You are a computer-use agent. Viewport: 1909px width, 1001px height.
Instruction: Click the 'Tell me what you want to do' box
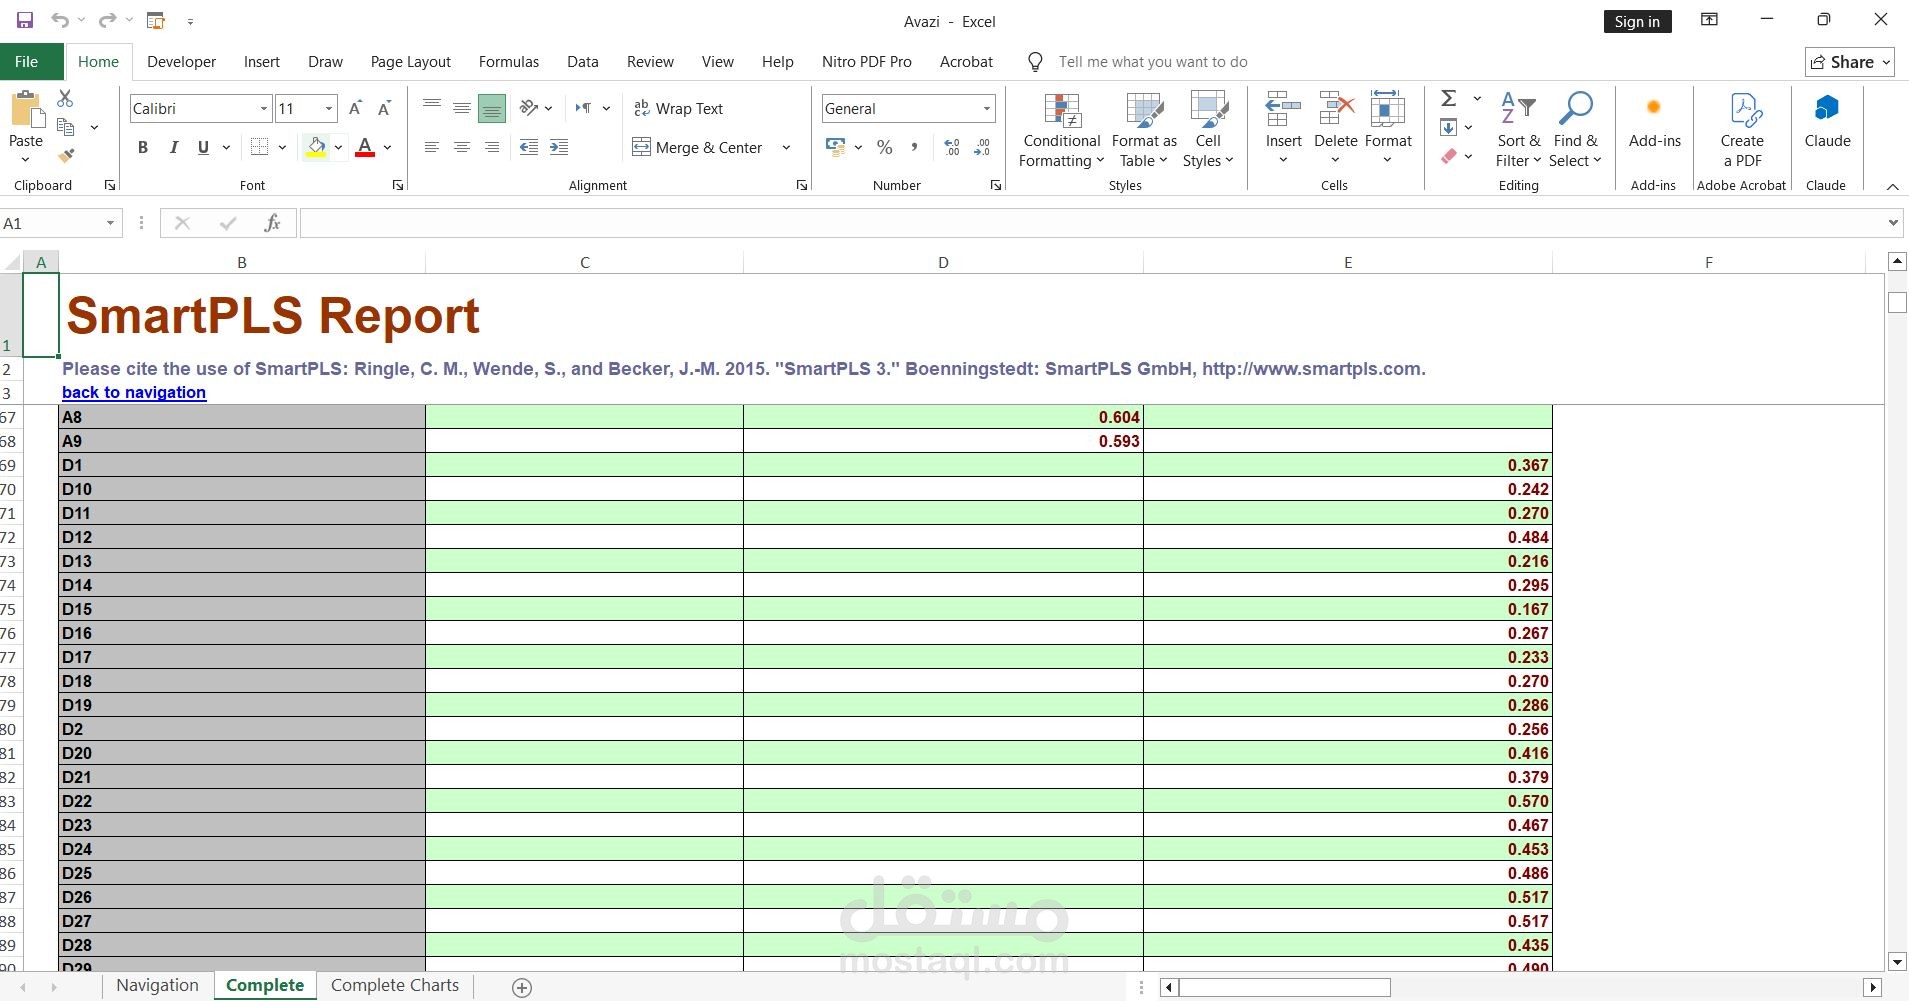point(1153,62)
